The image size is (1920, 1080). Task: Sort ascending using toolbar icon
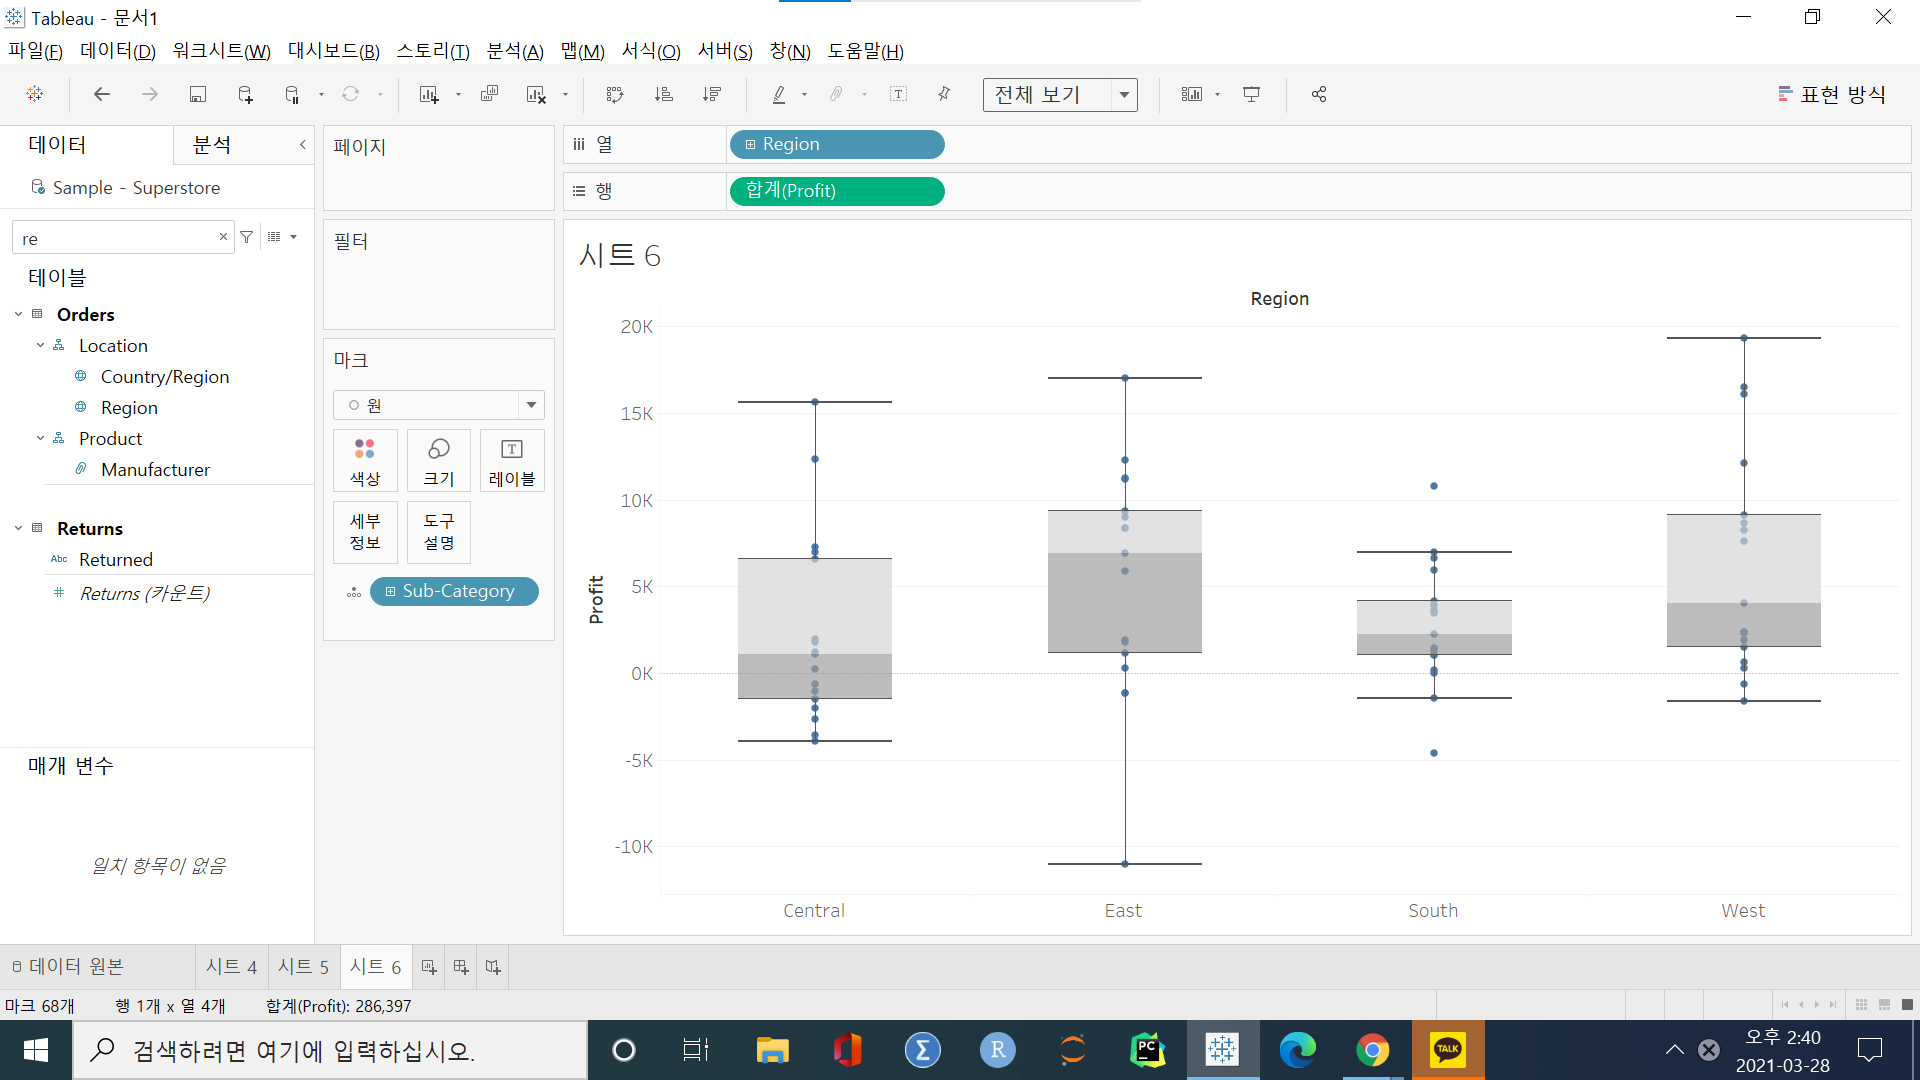click(663, 94)
